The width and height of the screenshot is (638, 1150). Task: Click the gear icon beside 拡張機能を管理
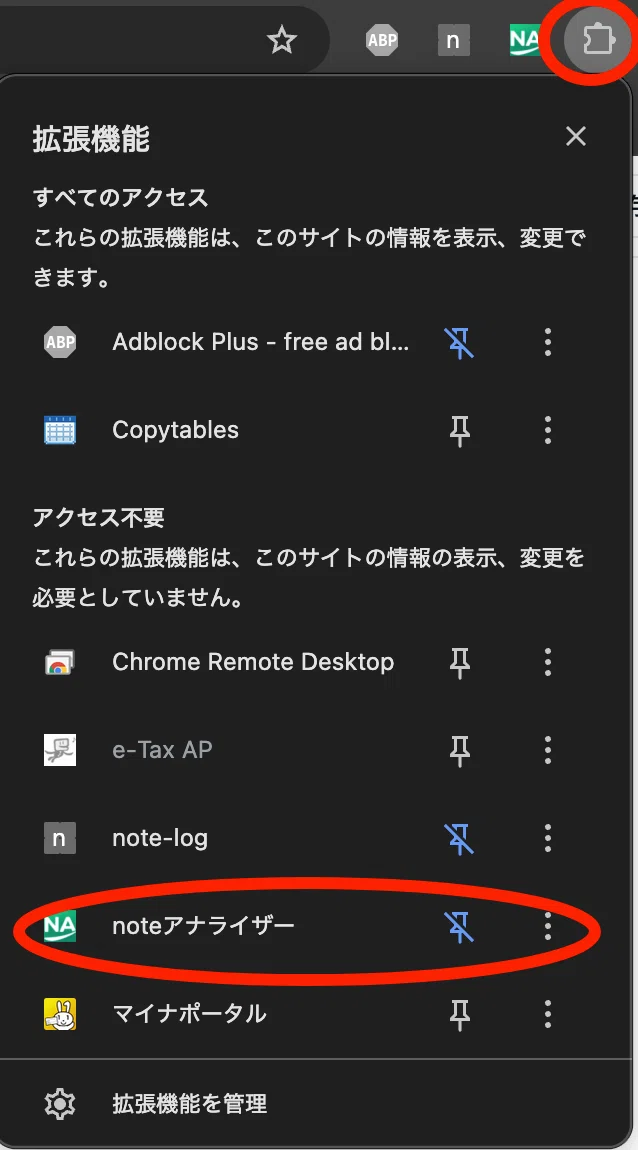[x=59, y=1104]
